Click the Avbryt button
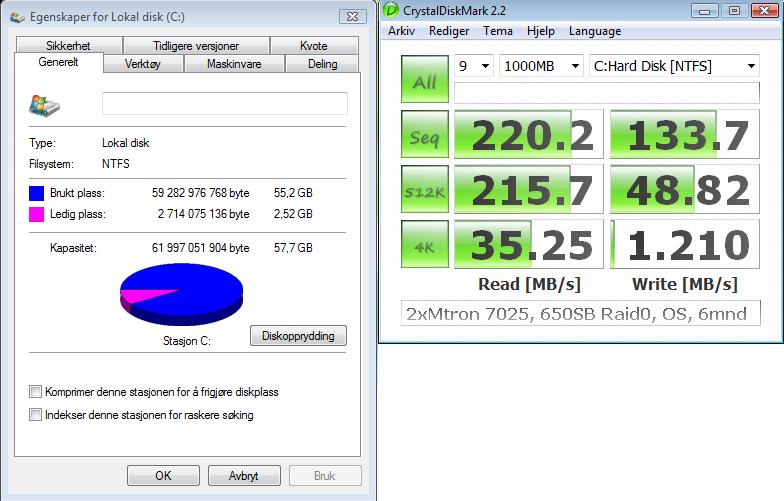Screen dimensions: 784x501 click(x=244, y=476)
